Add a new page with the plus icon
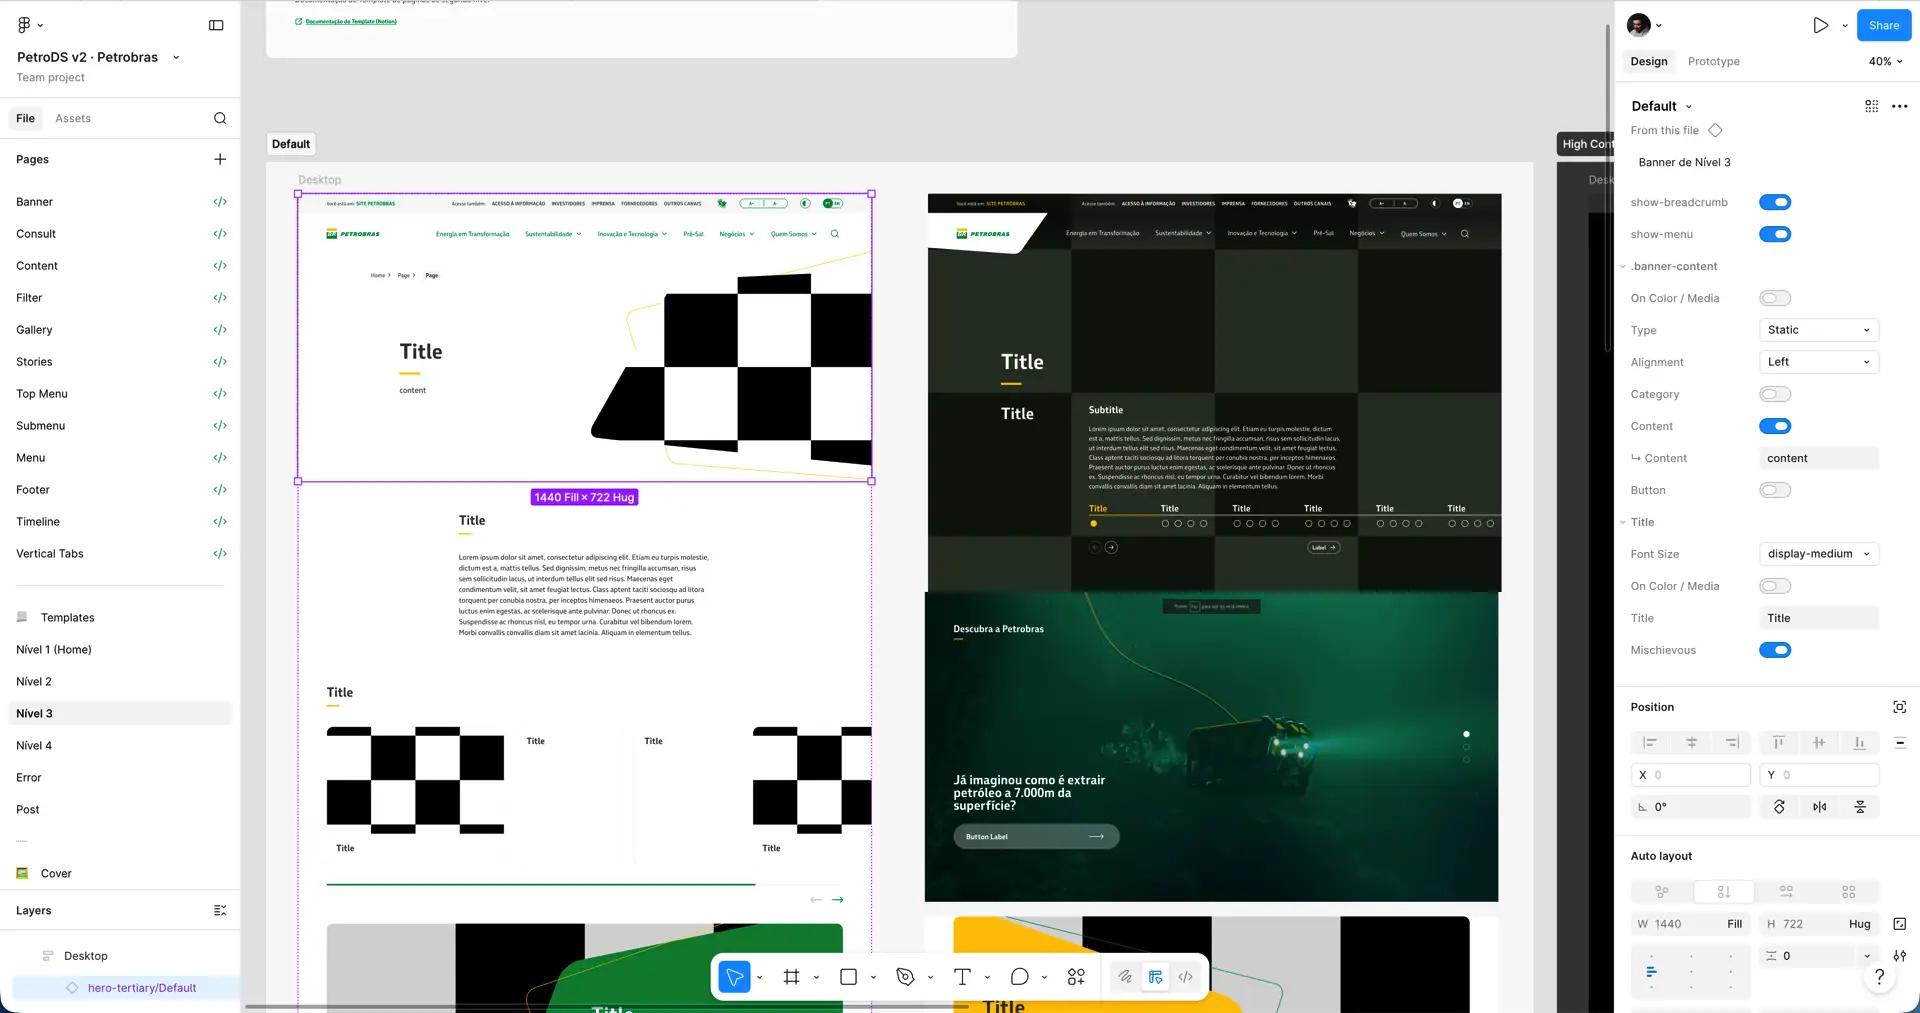This screenshot has height=1013, width=1920. pos(220,159)
